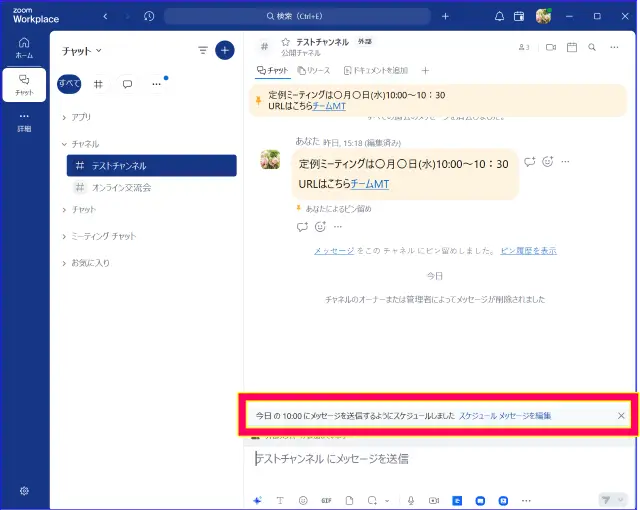Click the plus icon beside search bar
This screenshot has height=510, width=640.
pyautogui.click(x=445, y=16)
